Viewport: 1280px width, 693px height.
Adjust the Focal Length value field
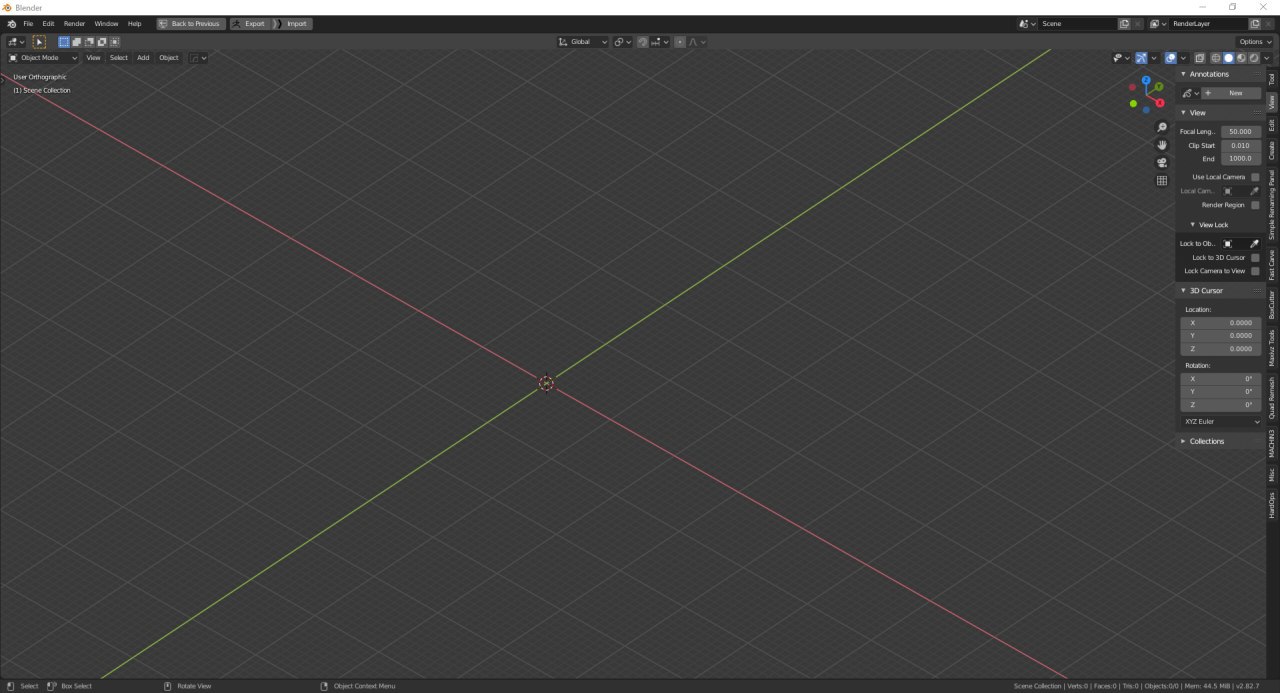tap(1241, 132)
